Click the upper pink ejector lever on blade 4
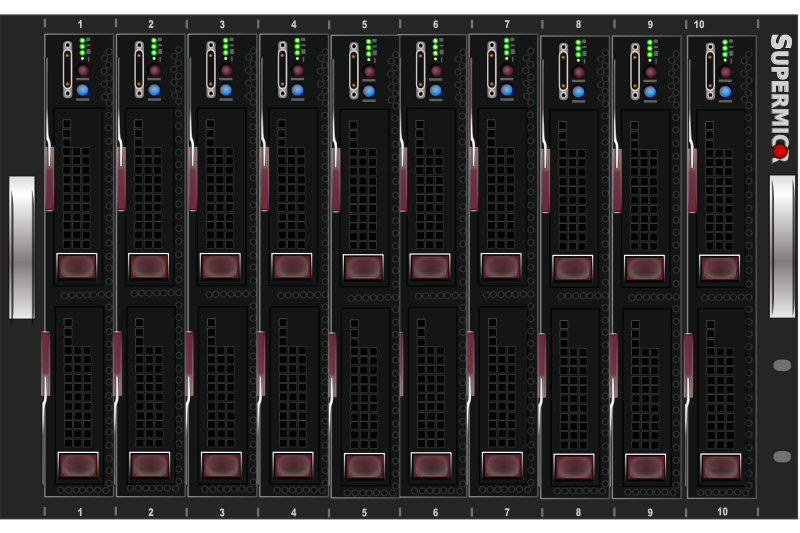Viewport: 800px width, 533px height. point(265,178)
